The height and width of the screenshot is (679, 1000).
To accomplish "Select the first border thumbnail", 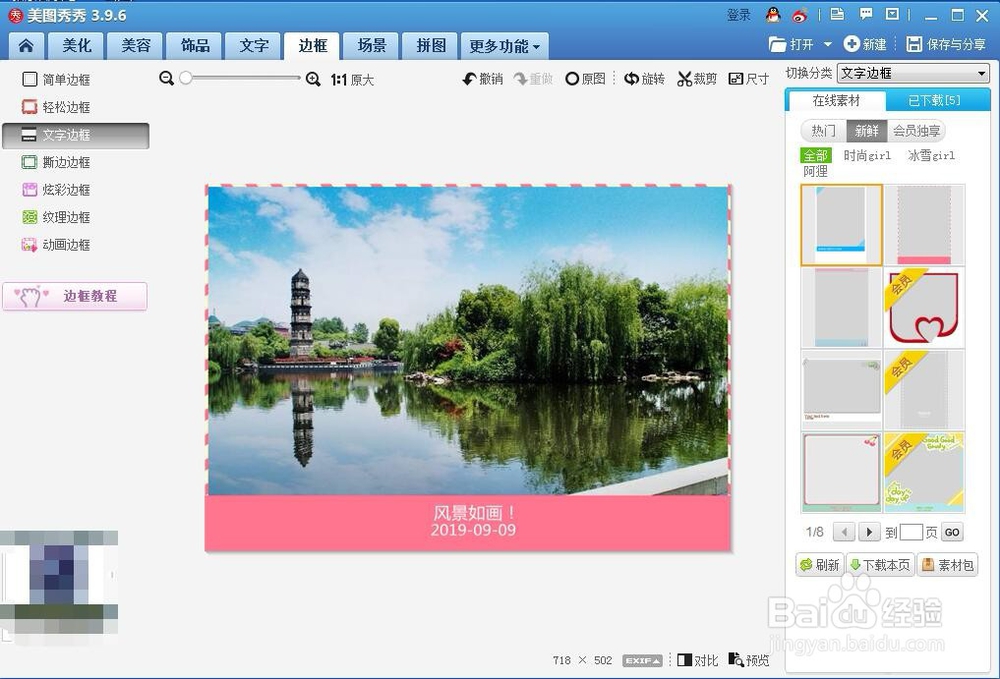I will (x=840, y=224).
